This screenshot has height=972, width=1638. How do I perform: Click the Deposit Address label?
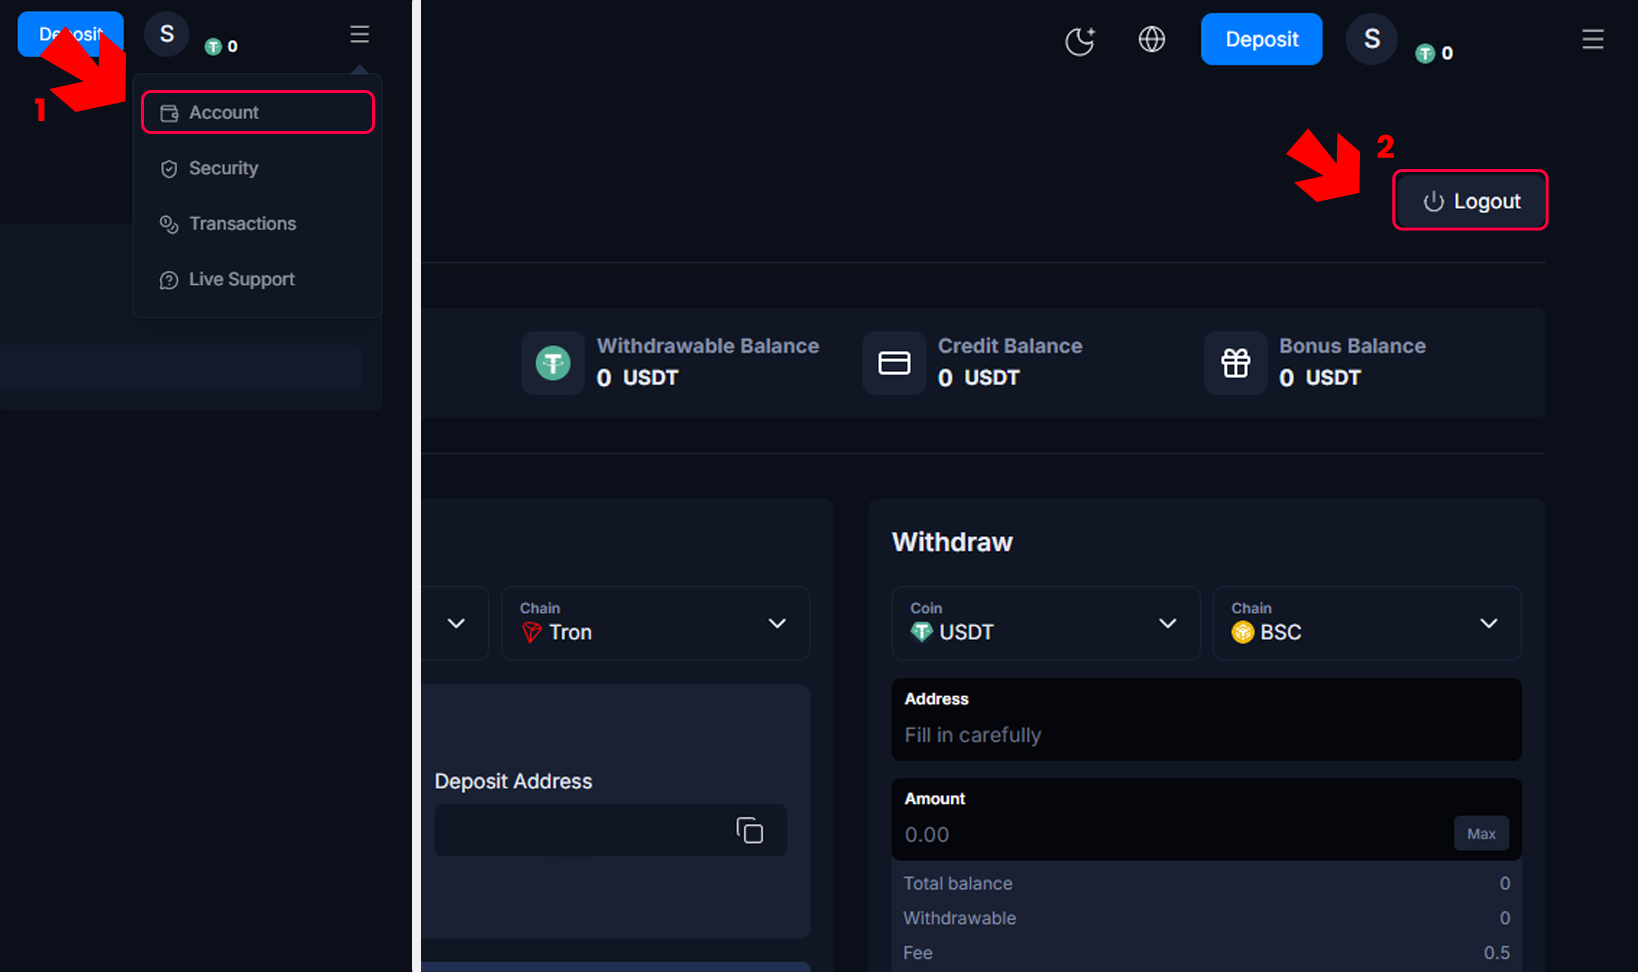[513, 781]
